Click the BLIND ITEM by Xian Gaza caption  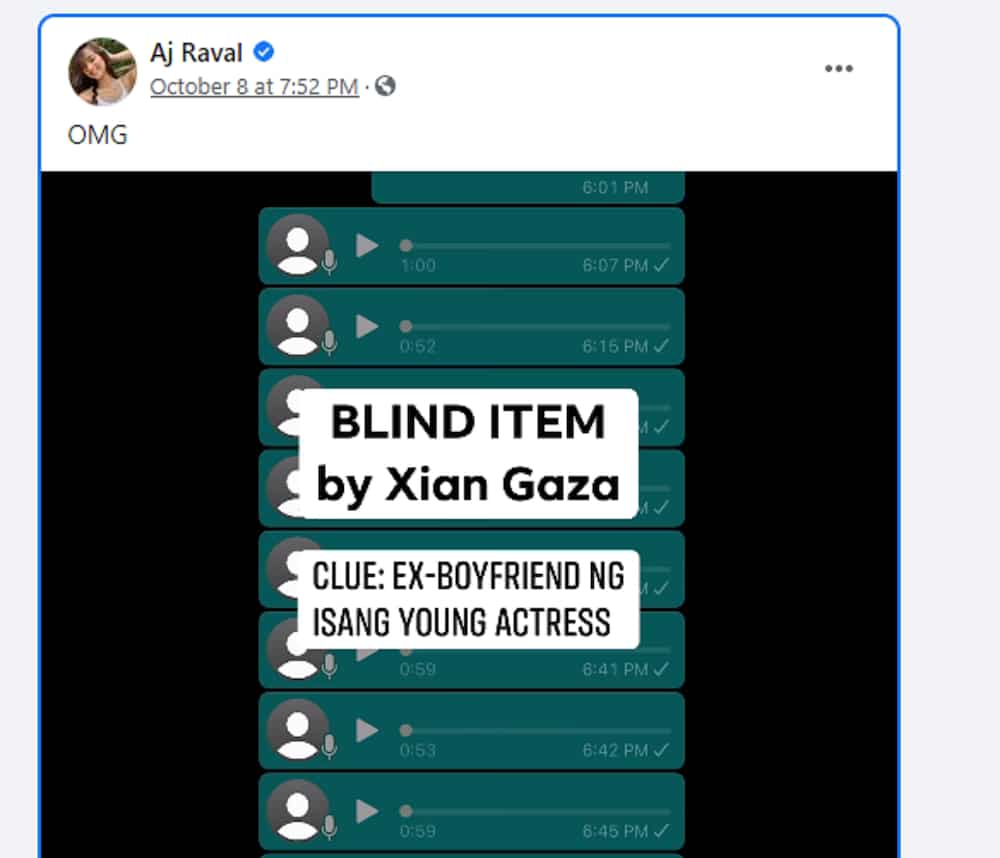(x=468, y=454)
